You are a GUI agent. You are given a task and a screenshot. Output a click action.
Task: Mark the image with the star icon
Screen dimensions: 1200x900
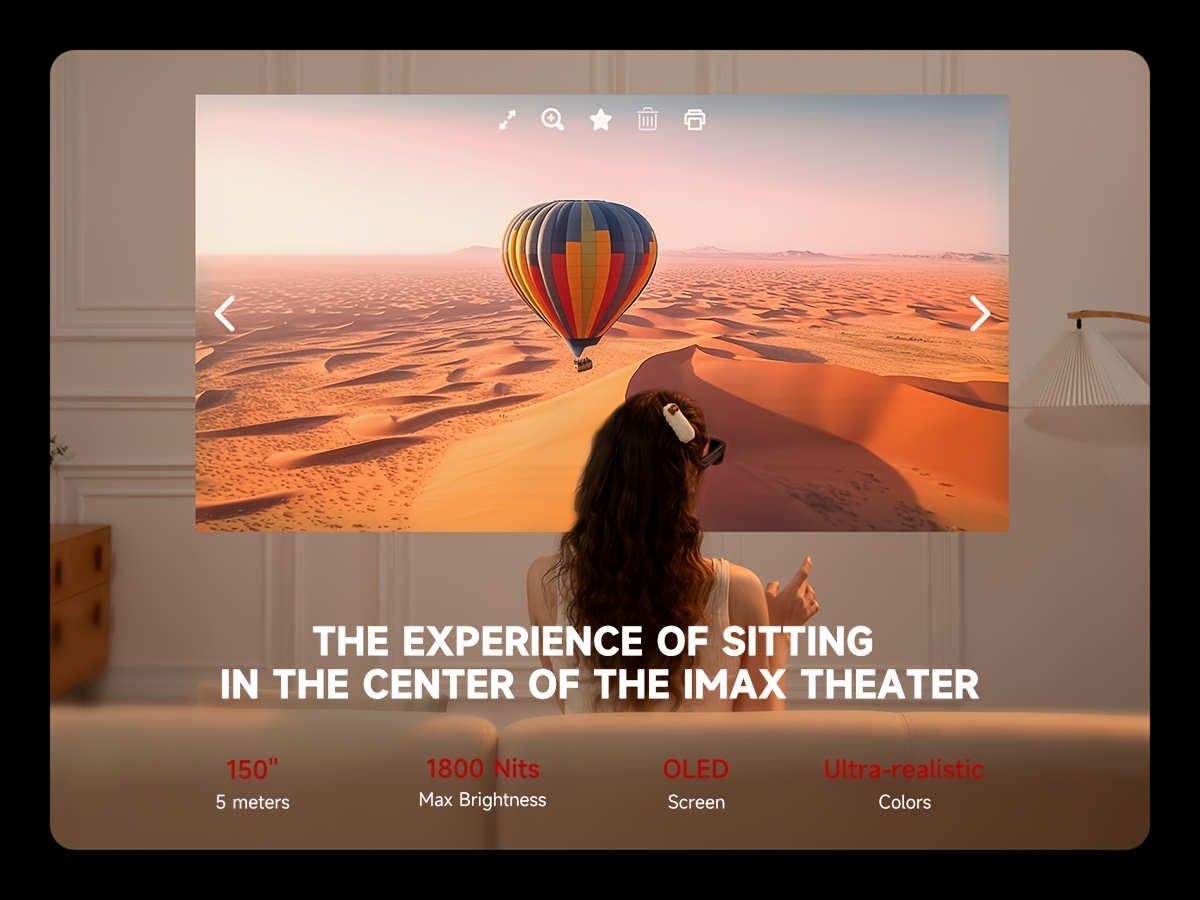(600, 120)
